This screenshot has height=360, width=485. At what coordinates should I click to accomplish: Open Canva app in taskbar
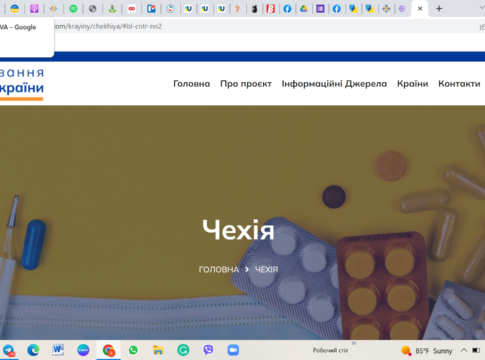pyautogui.click(x=83, y=350)
